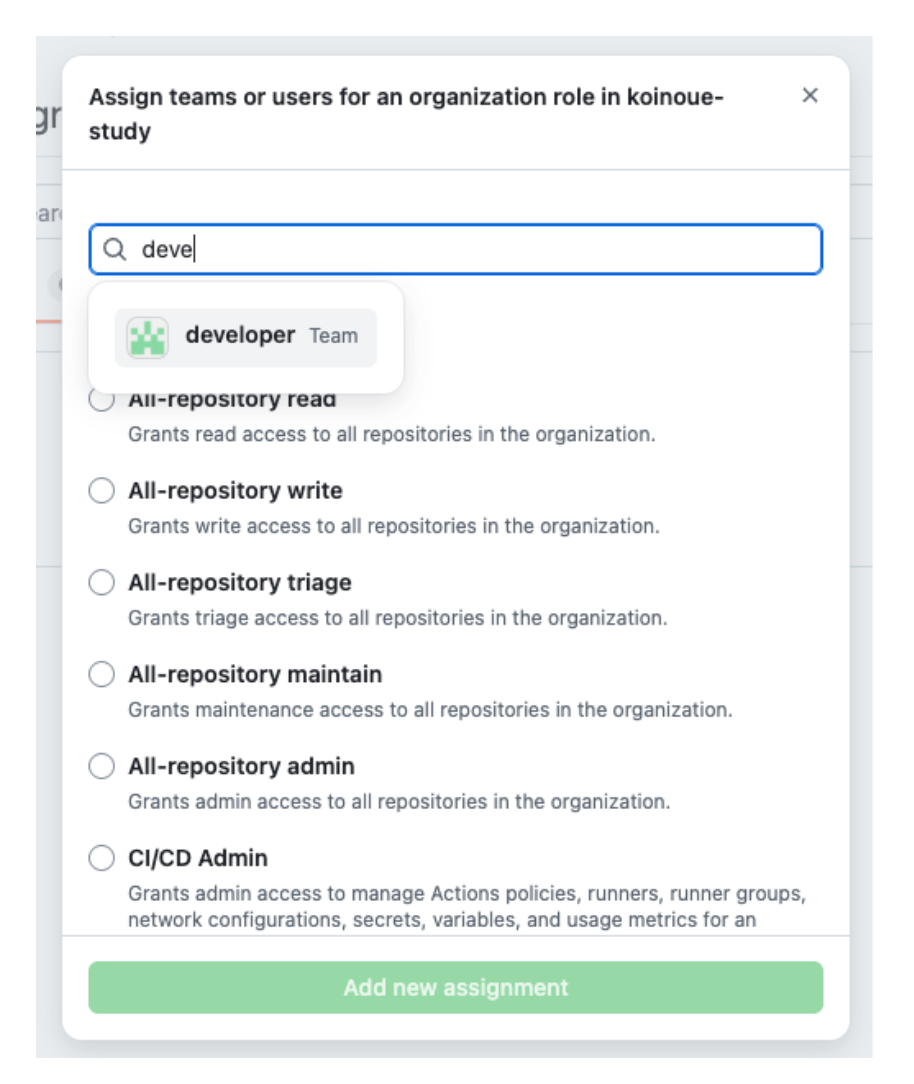Click the All-repository triage label text

239,583
